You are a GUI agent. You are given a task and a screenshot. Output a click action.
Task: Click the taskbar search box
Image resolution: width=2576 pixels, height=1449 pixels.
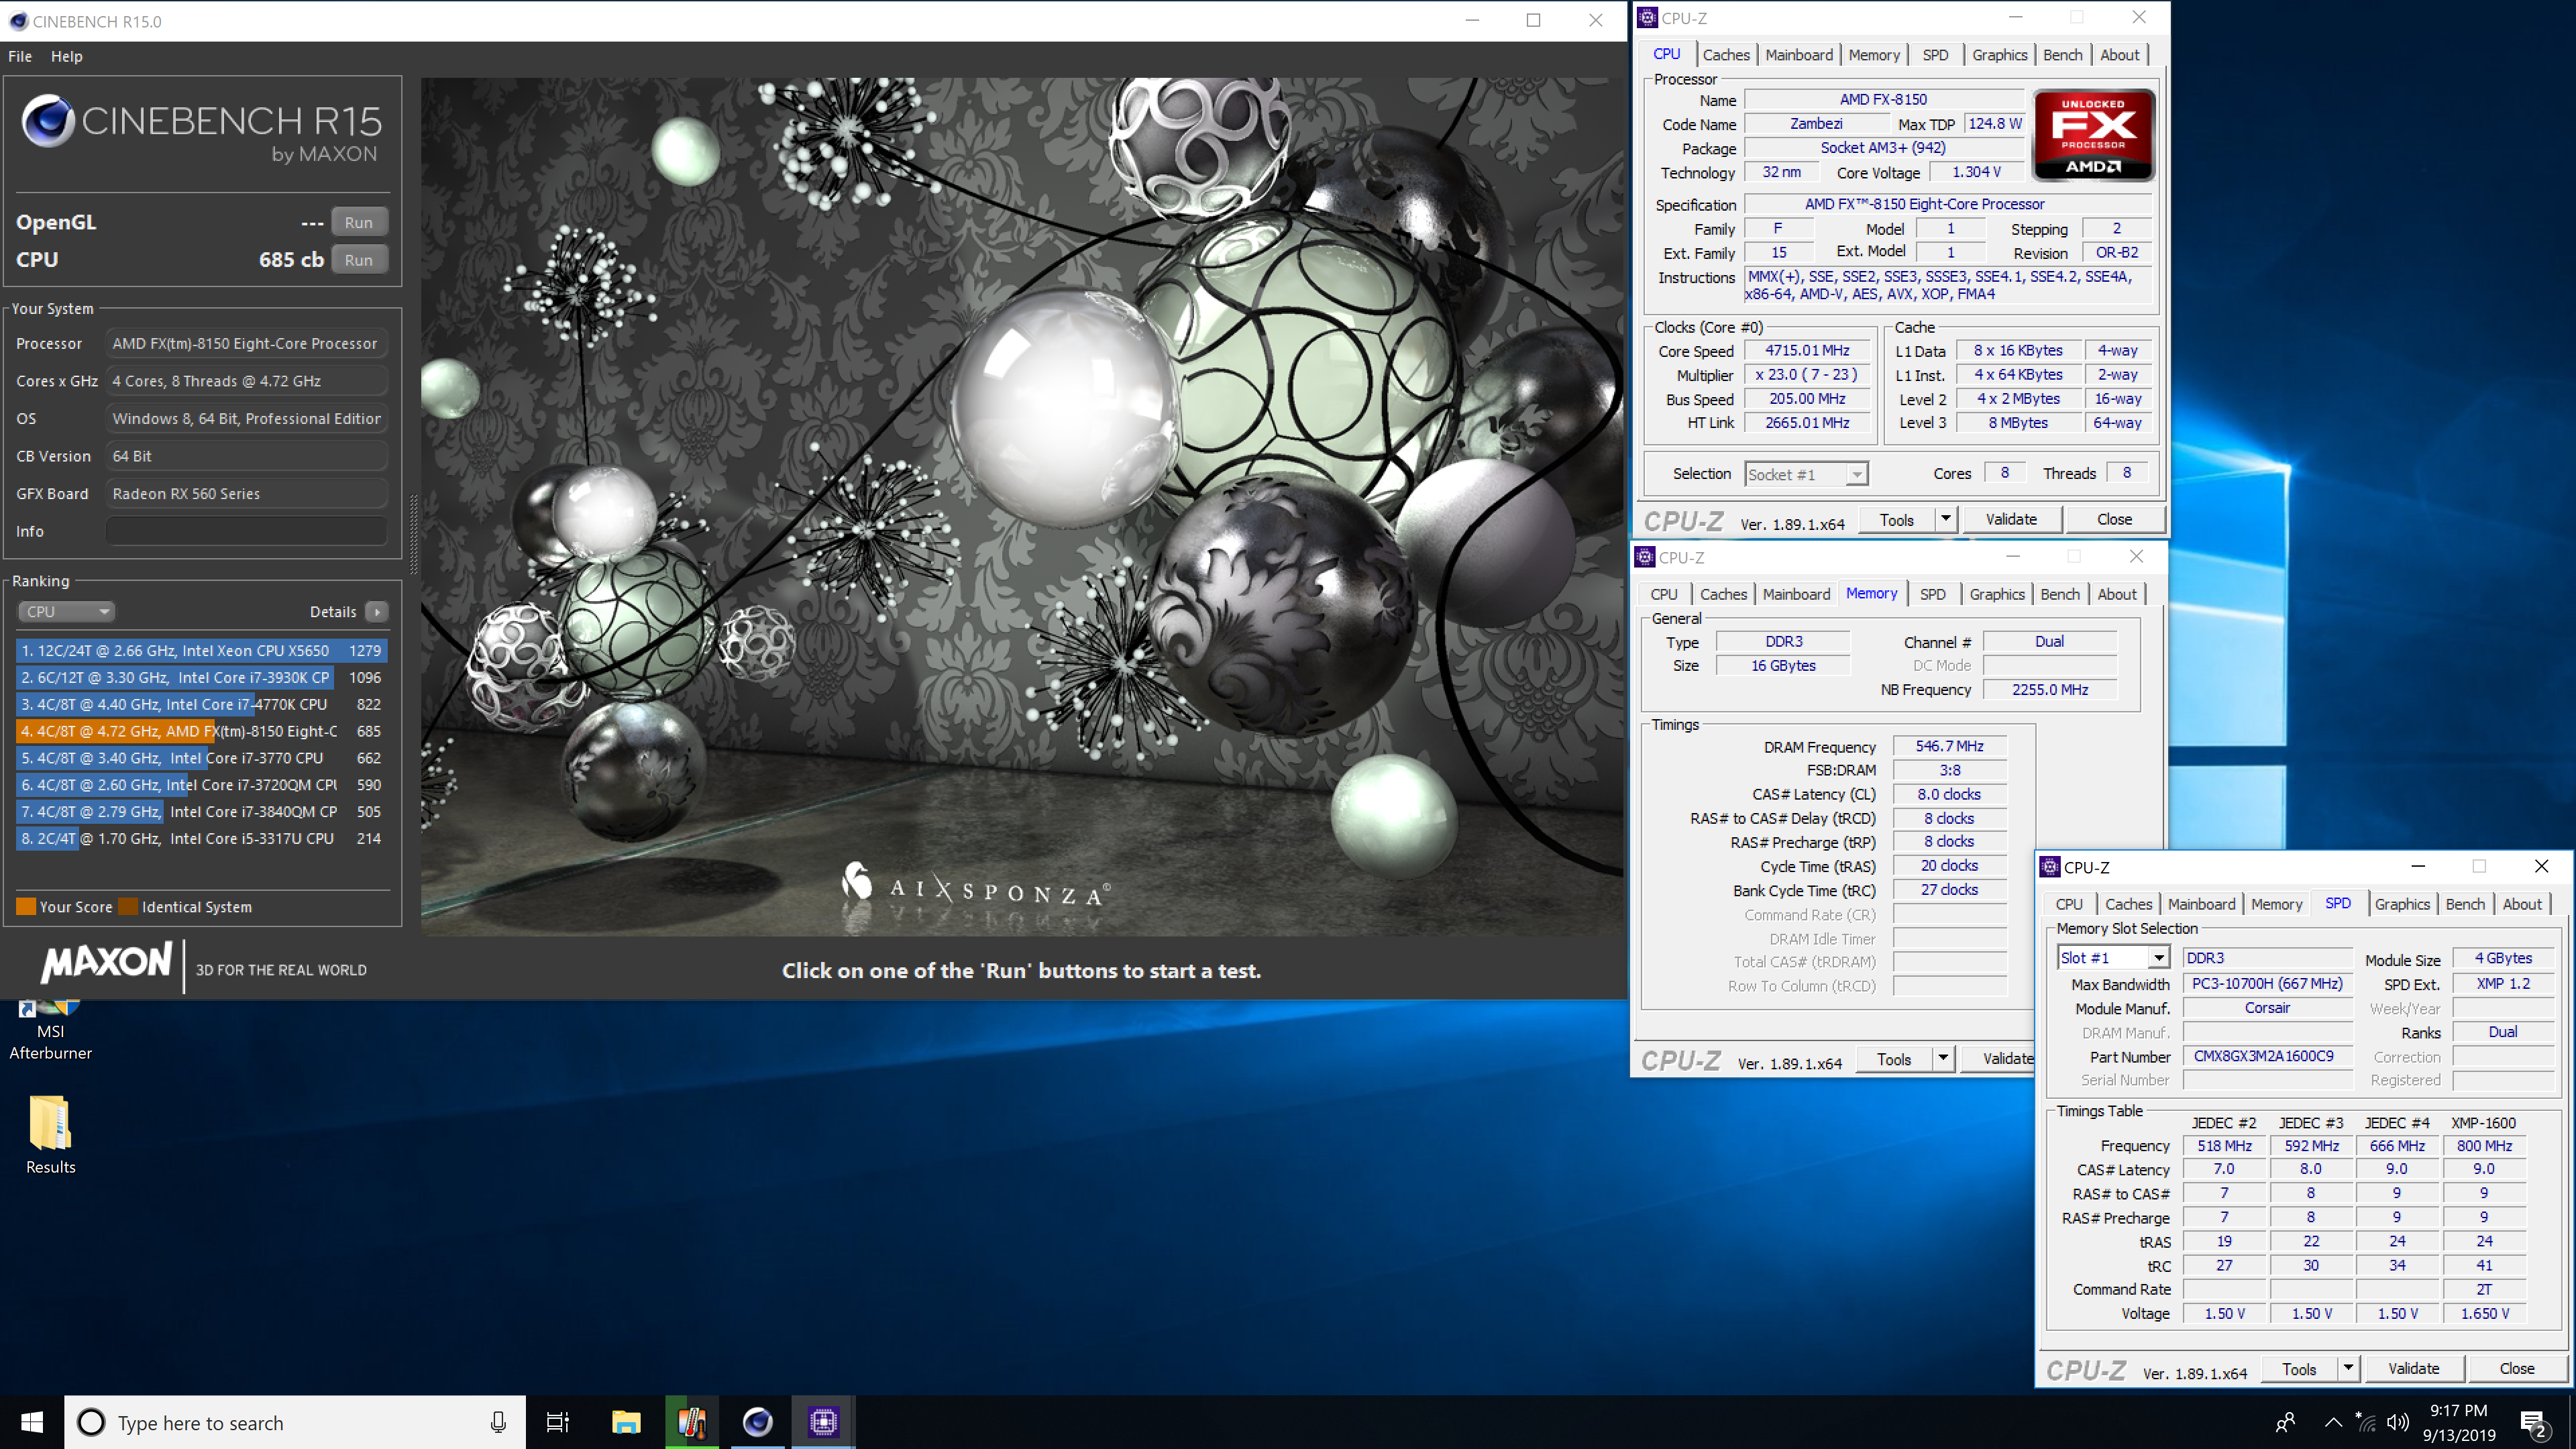click(x=295, y=1422)
